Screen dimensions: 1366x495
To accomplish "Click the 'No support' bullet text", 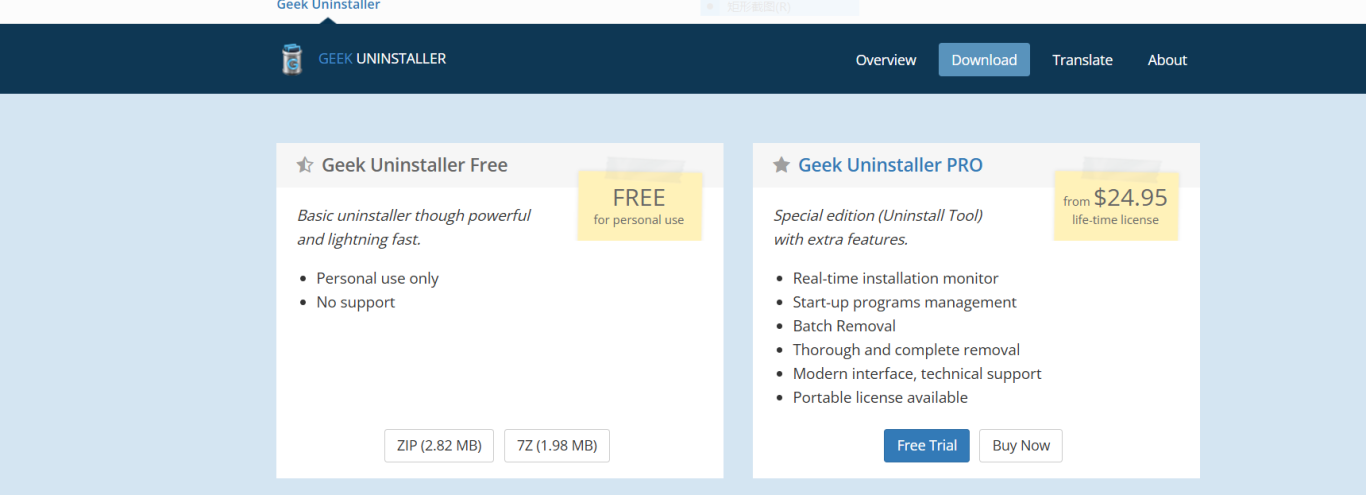I will tap(356, 303).
